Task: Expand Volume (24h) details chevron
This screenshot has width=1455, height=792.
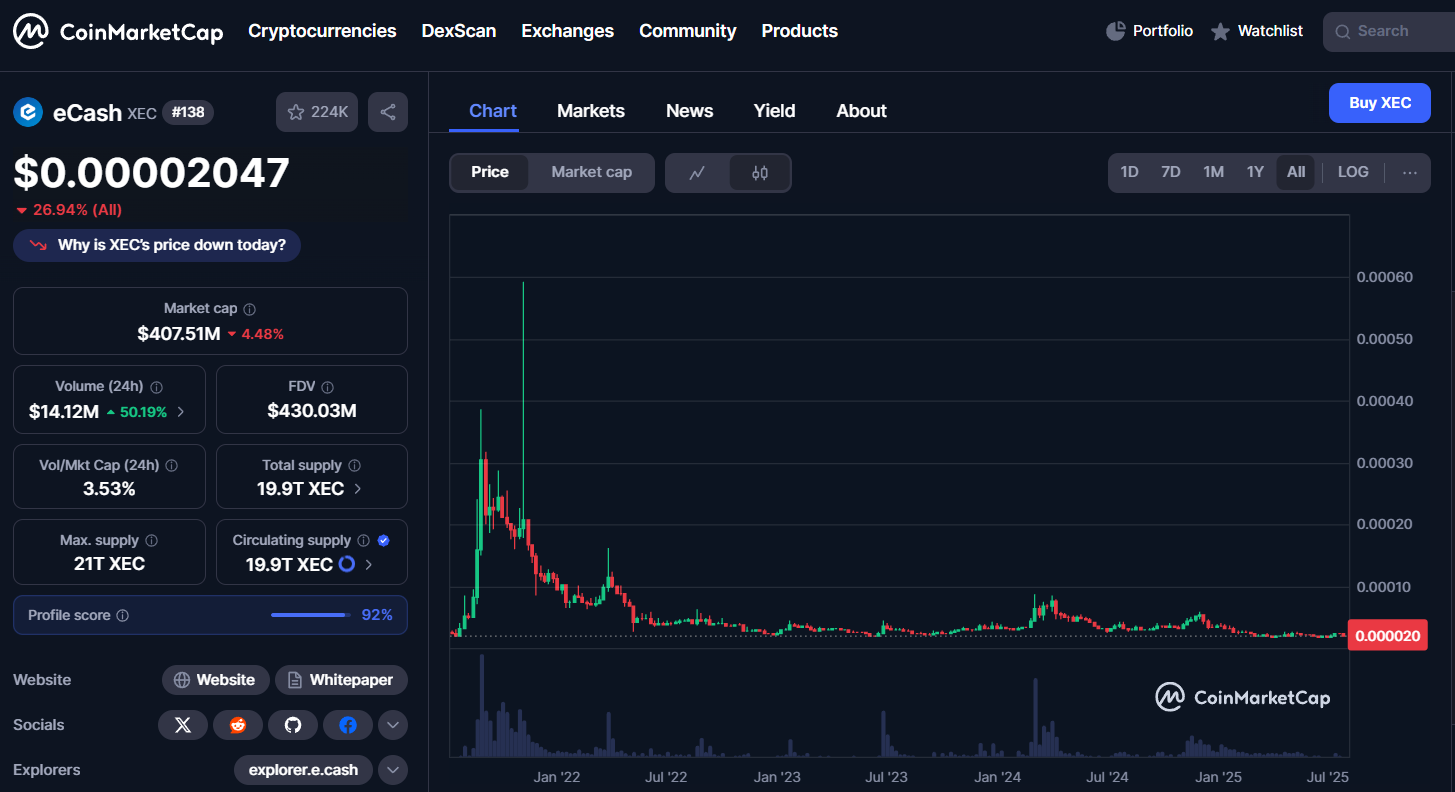Action: coord(181,411)
